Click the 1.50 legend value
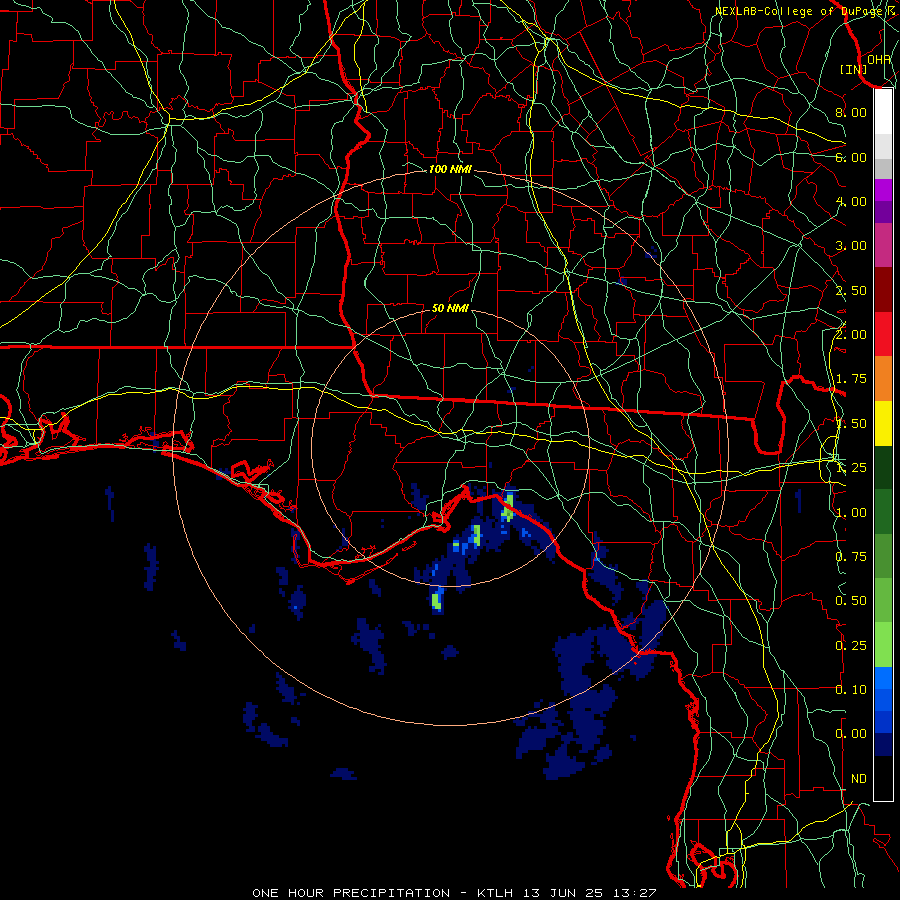This screenshot has width=900, height=900. 851,424
